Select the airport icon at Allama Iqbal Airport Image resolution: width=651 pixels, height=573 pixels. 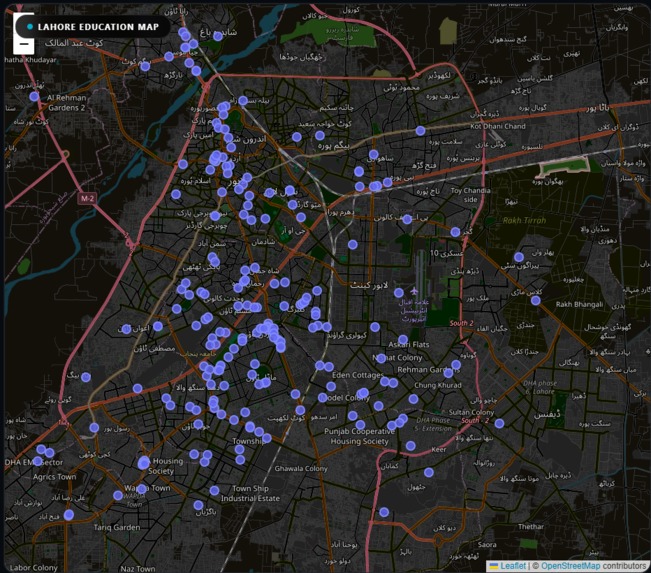click(414, 290)
